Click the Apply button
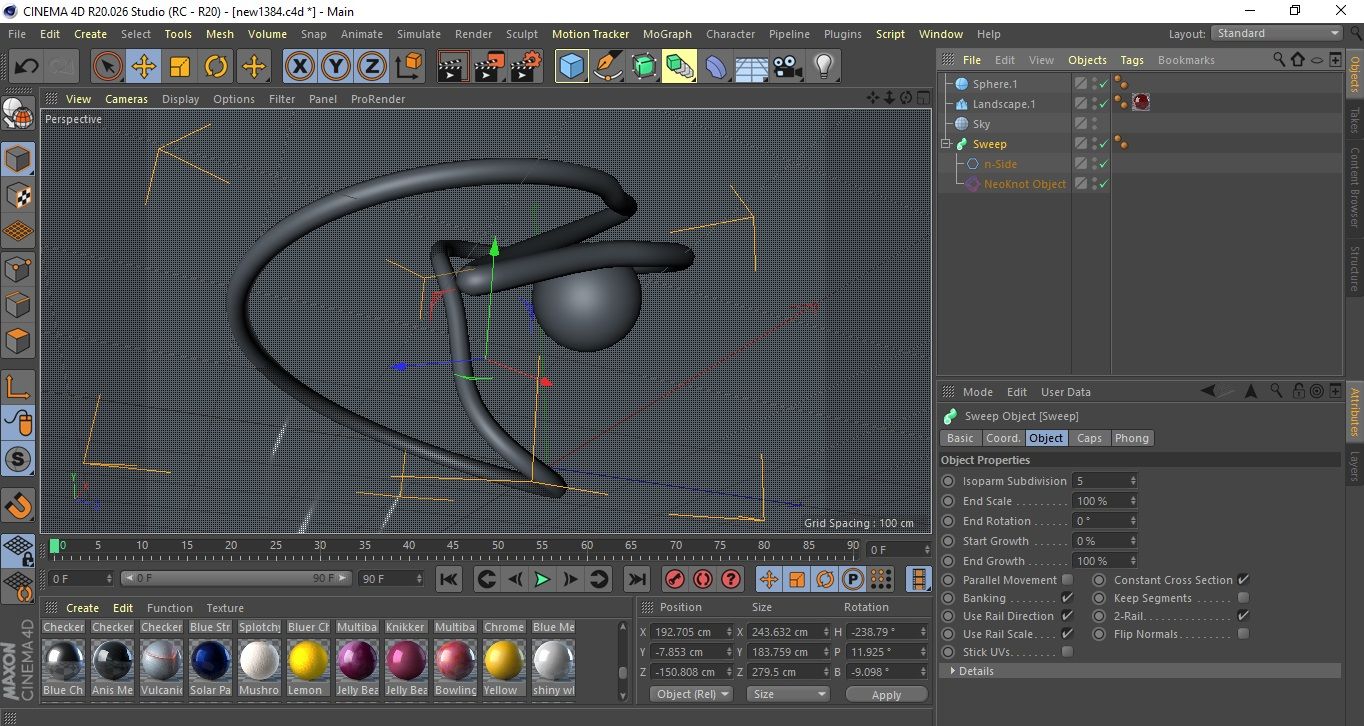This screenshot has height=726, width=1364. click(x=886, y=694)
